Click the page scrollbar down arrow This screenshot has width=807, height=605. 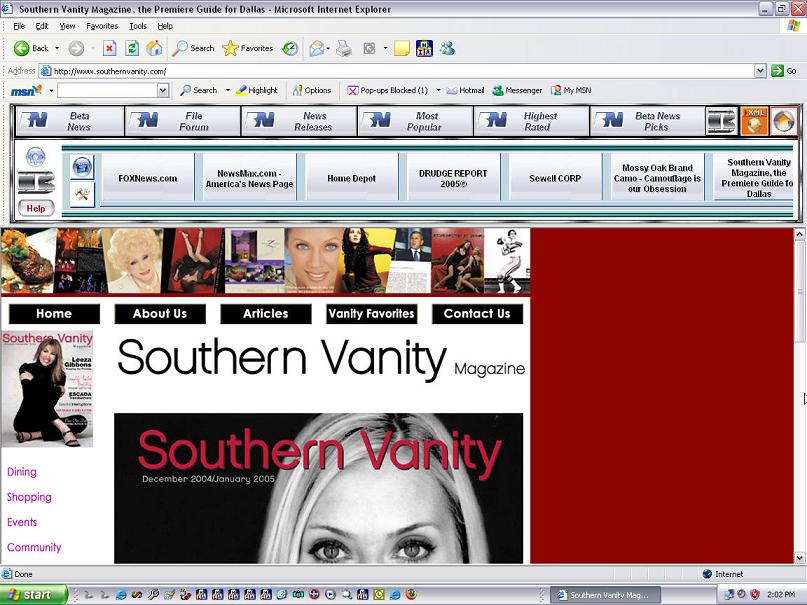(x=799, y=558)
